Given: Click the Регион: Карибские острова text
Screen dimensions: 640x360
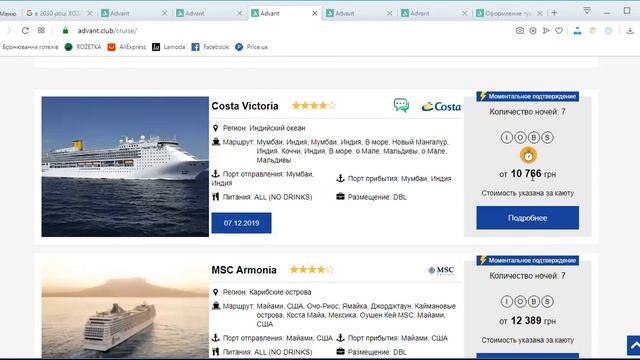Looking at the screenshot, I should [267, 292].
